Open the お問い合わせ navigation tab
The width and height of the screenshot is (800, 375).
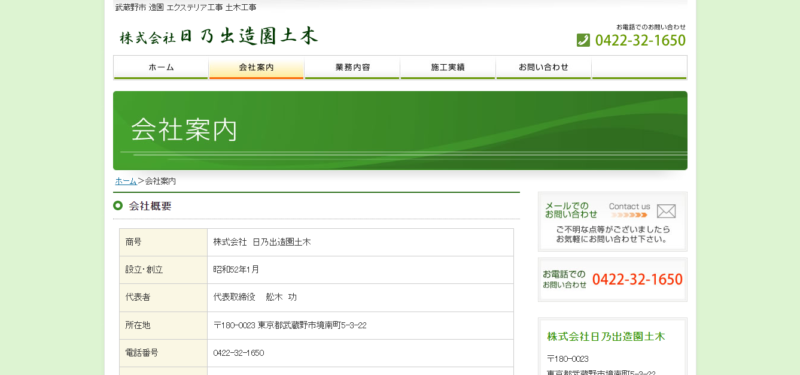pos(543,67)
